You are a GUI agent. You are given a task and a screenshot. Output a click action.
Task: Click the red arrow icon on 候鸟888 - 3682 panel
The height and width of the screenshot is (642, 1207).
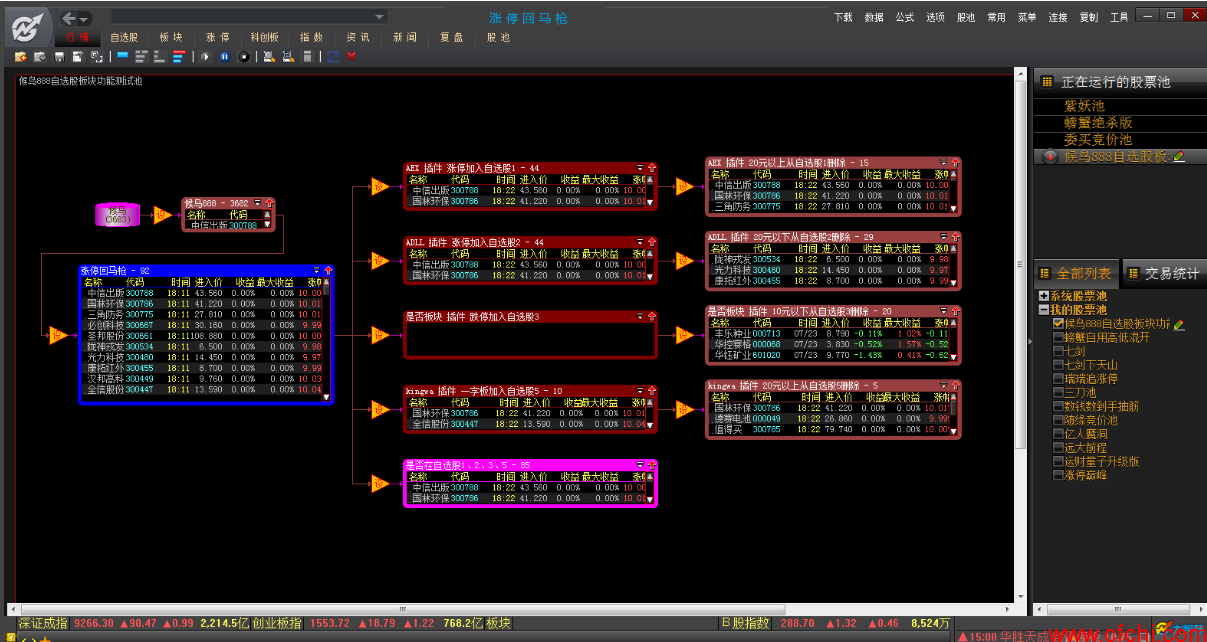(x=268, y=203)
